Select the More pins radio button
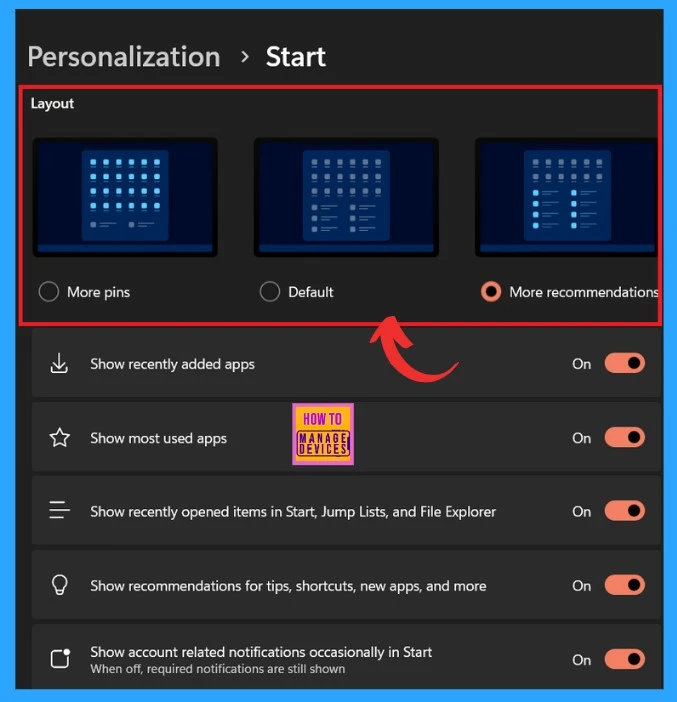The width and height of the screenshot is (677, 702). point(49,292)
